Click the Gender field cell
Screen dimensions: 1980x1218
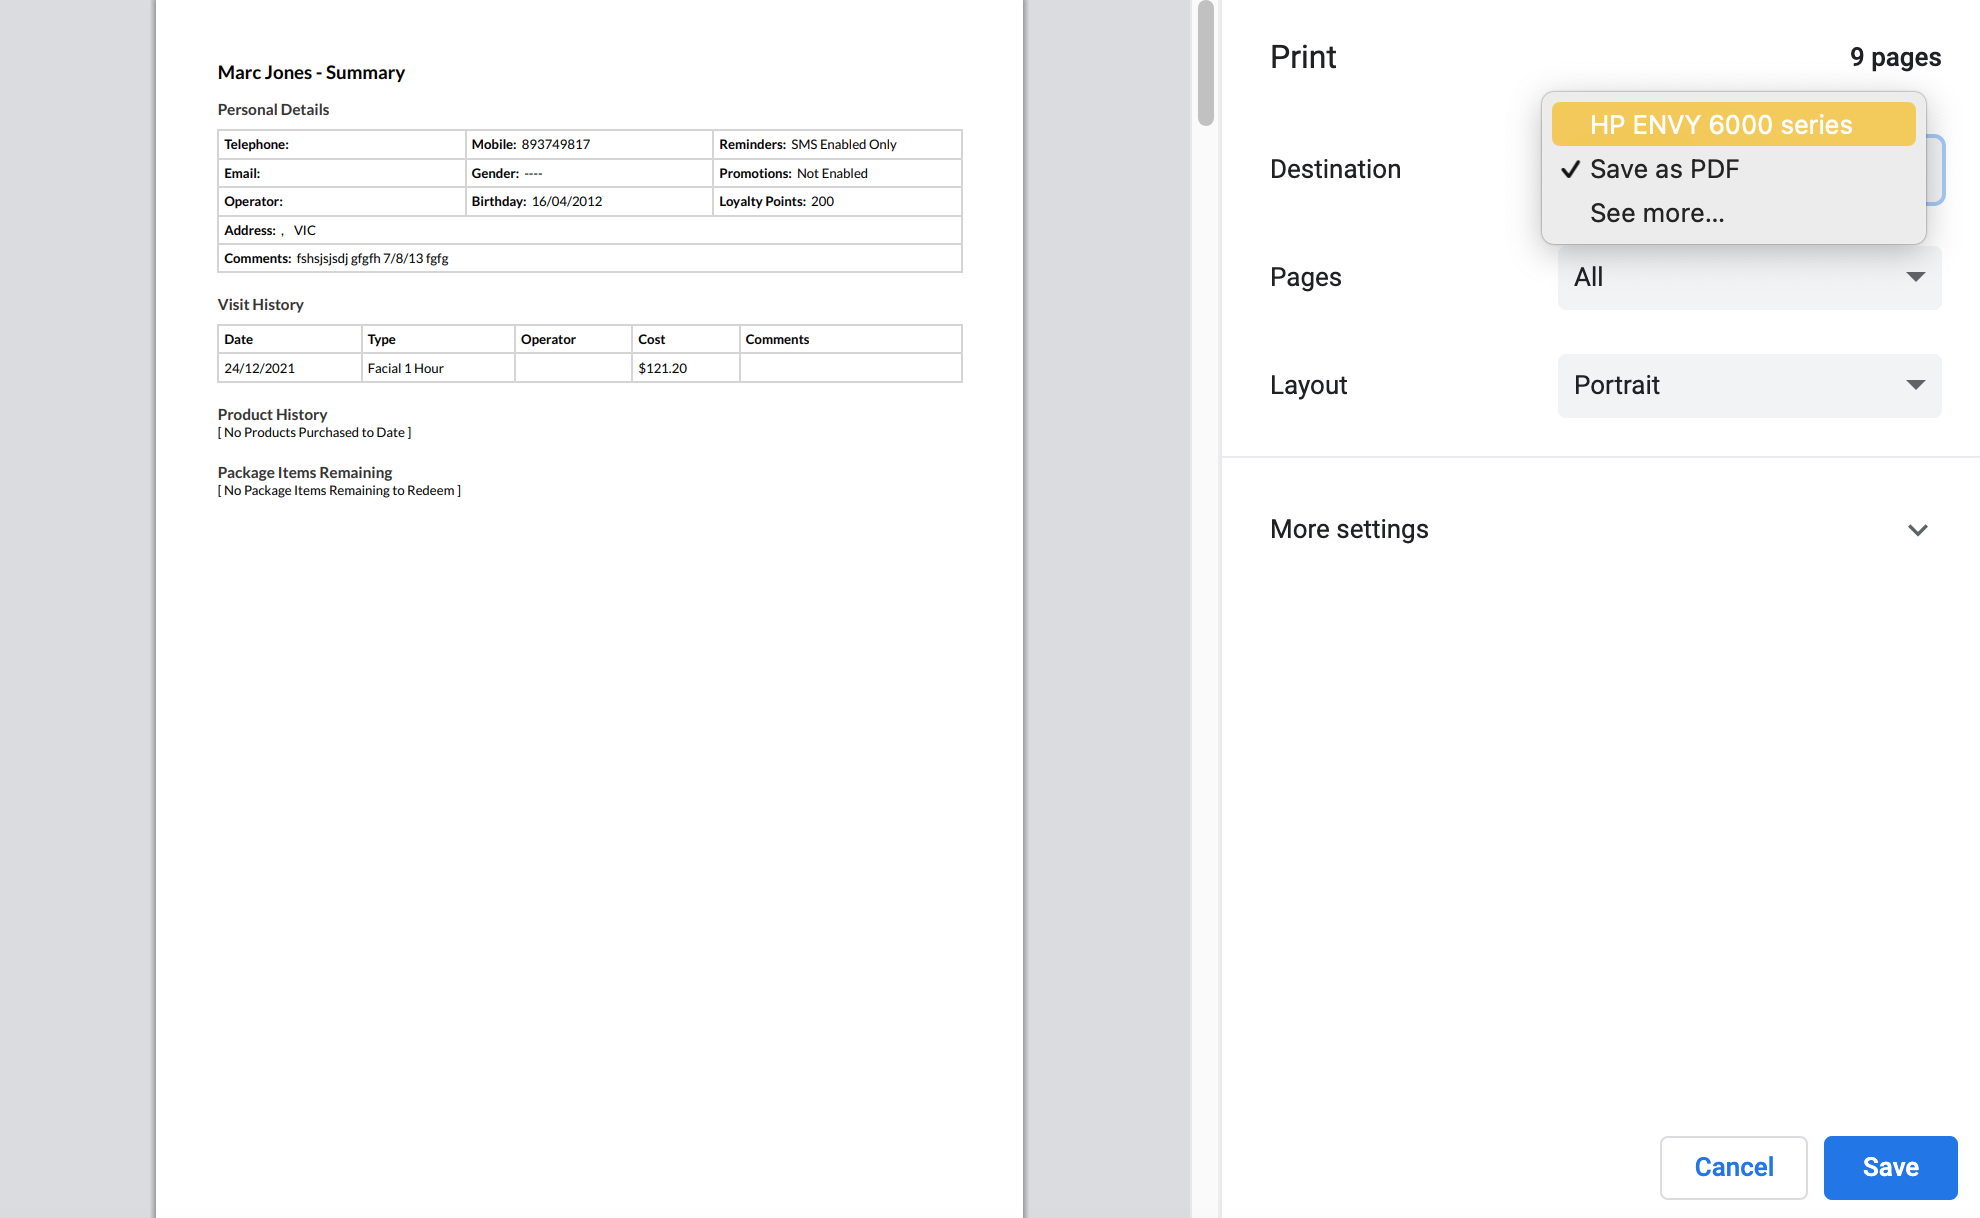click(x=589, y=173)
